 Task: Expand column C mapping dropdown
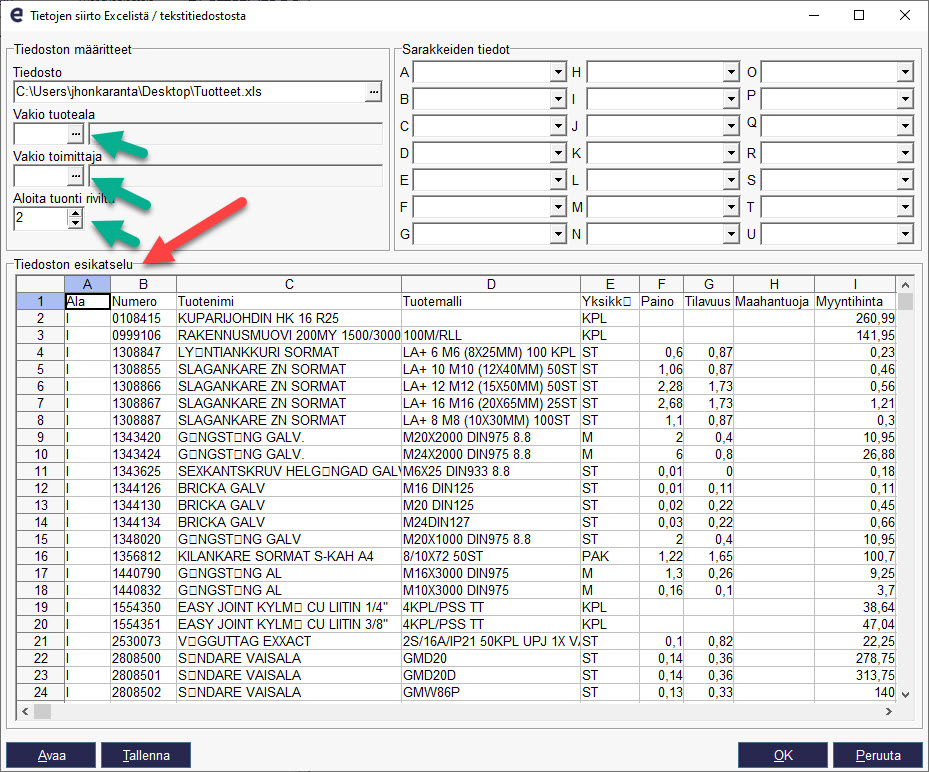tap(558, 126)
